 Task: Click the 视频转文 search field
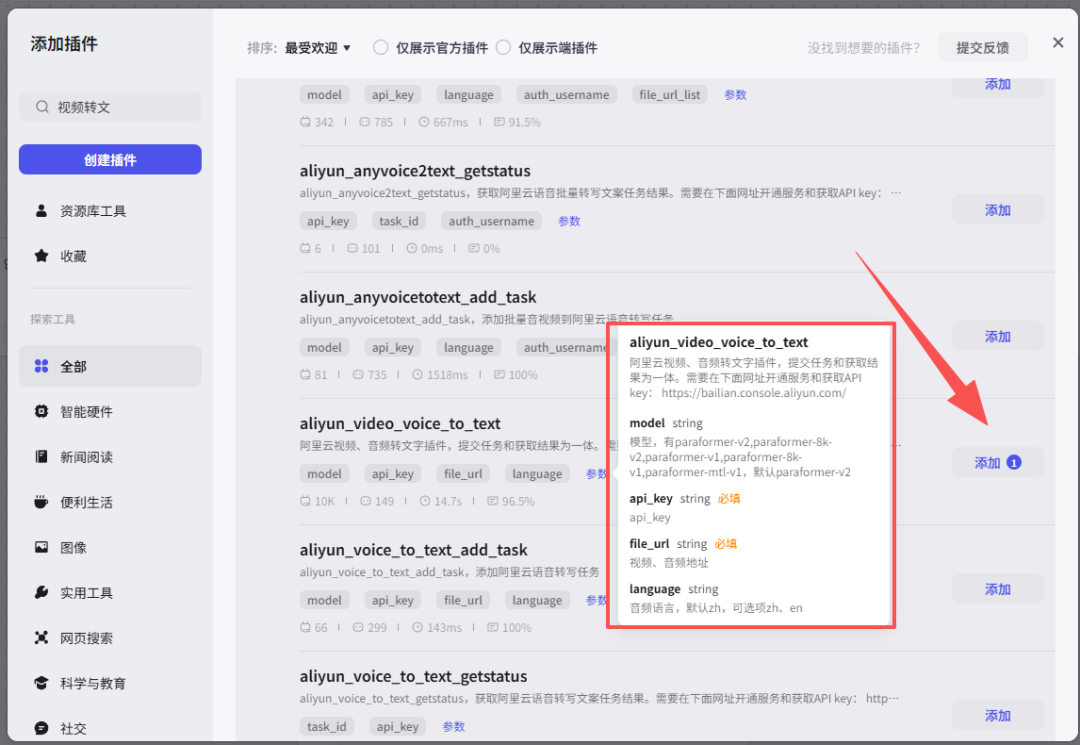(110, 107)
